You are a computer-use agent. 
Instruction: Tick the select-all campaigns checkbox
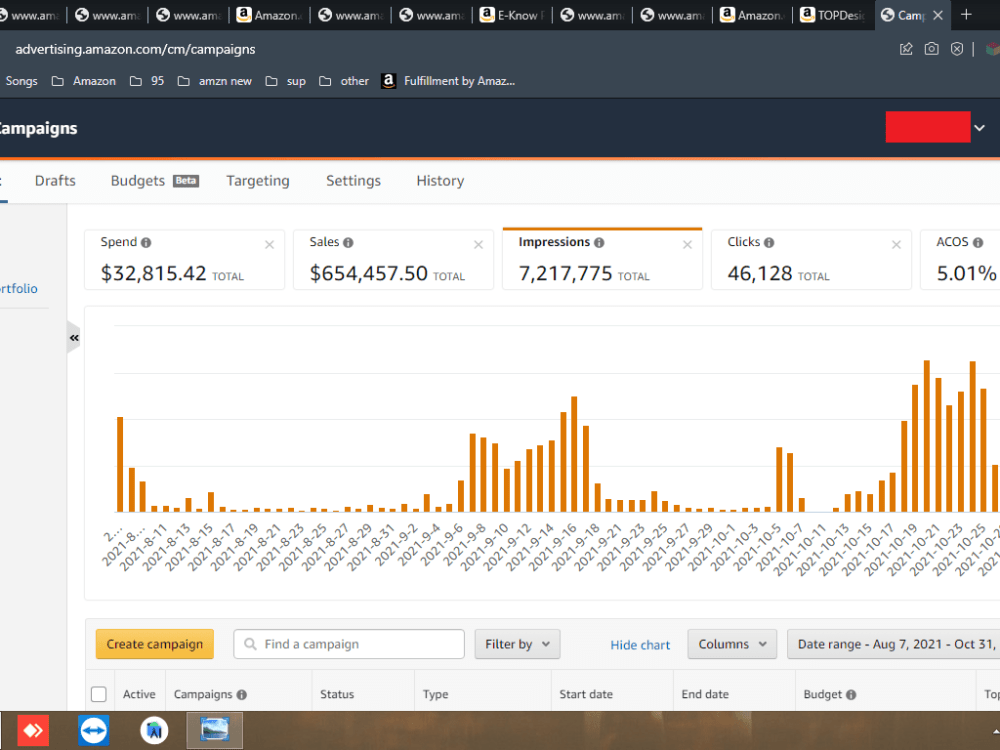click(99, 694)
